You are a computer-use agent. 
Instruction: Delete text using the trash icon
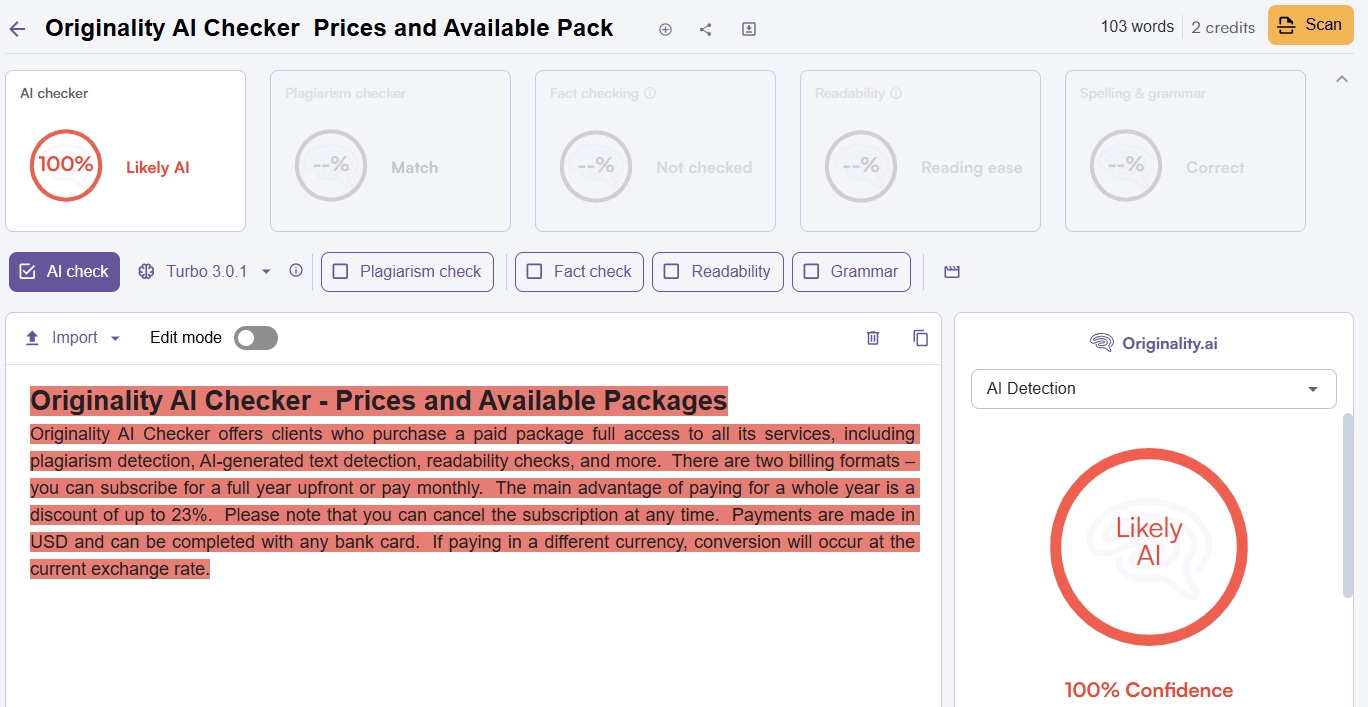click(873, 338)
